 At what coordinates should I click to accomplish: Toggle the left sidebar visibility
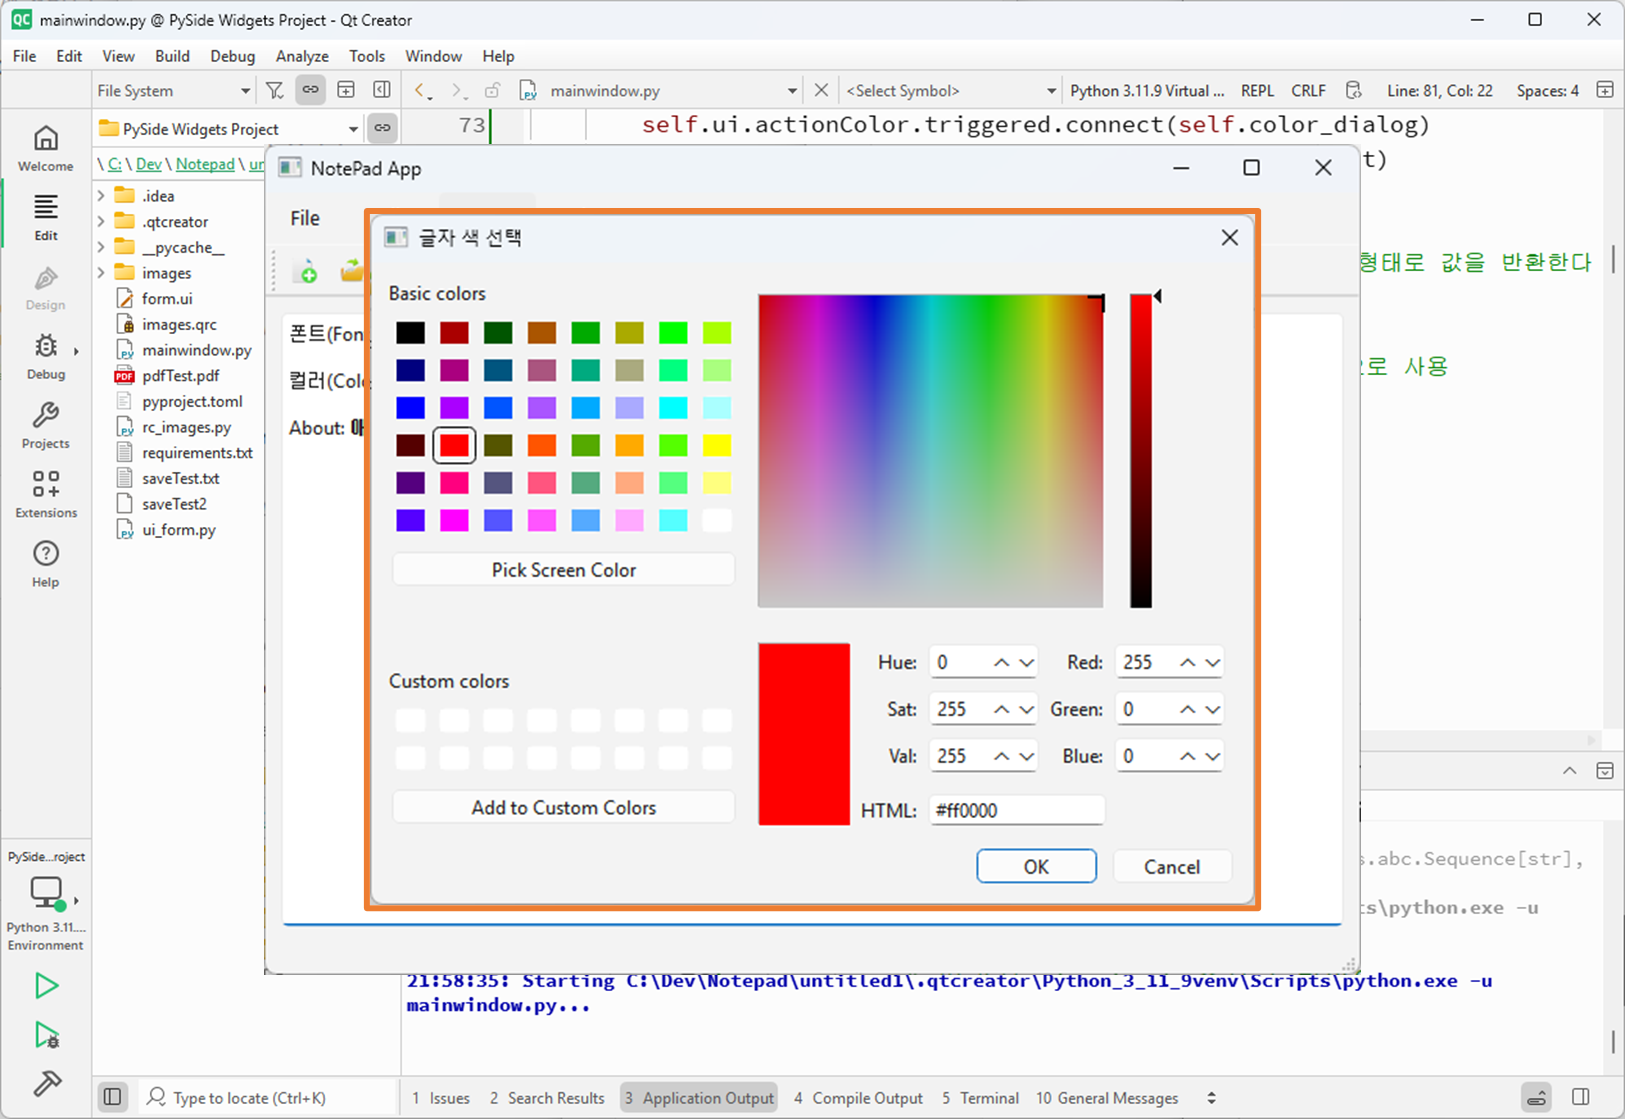(x=112, y=1097)
